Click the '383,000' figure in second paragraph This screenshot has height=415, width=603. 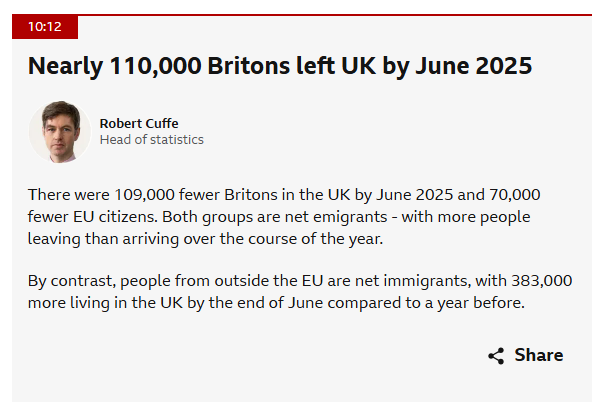493,282
